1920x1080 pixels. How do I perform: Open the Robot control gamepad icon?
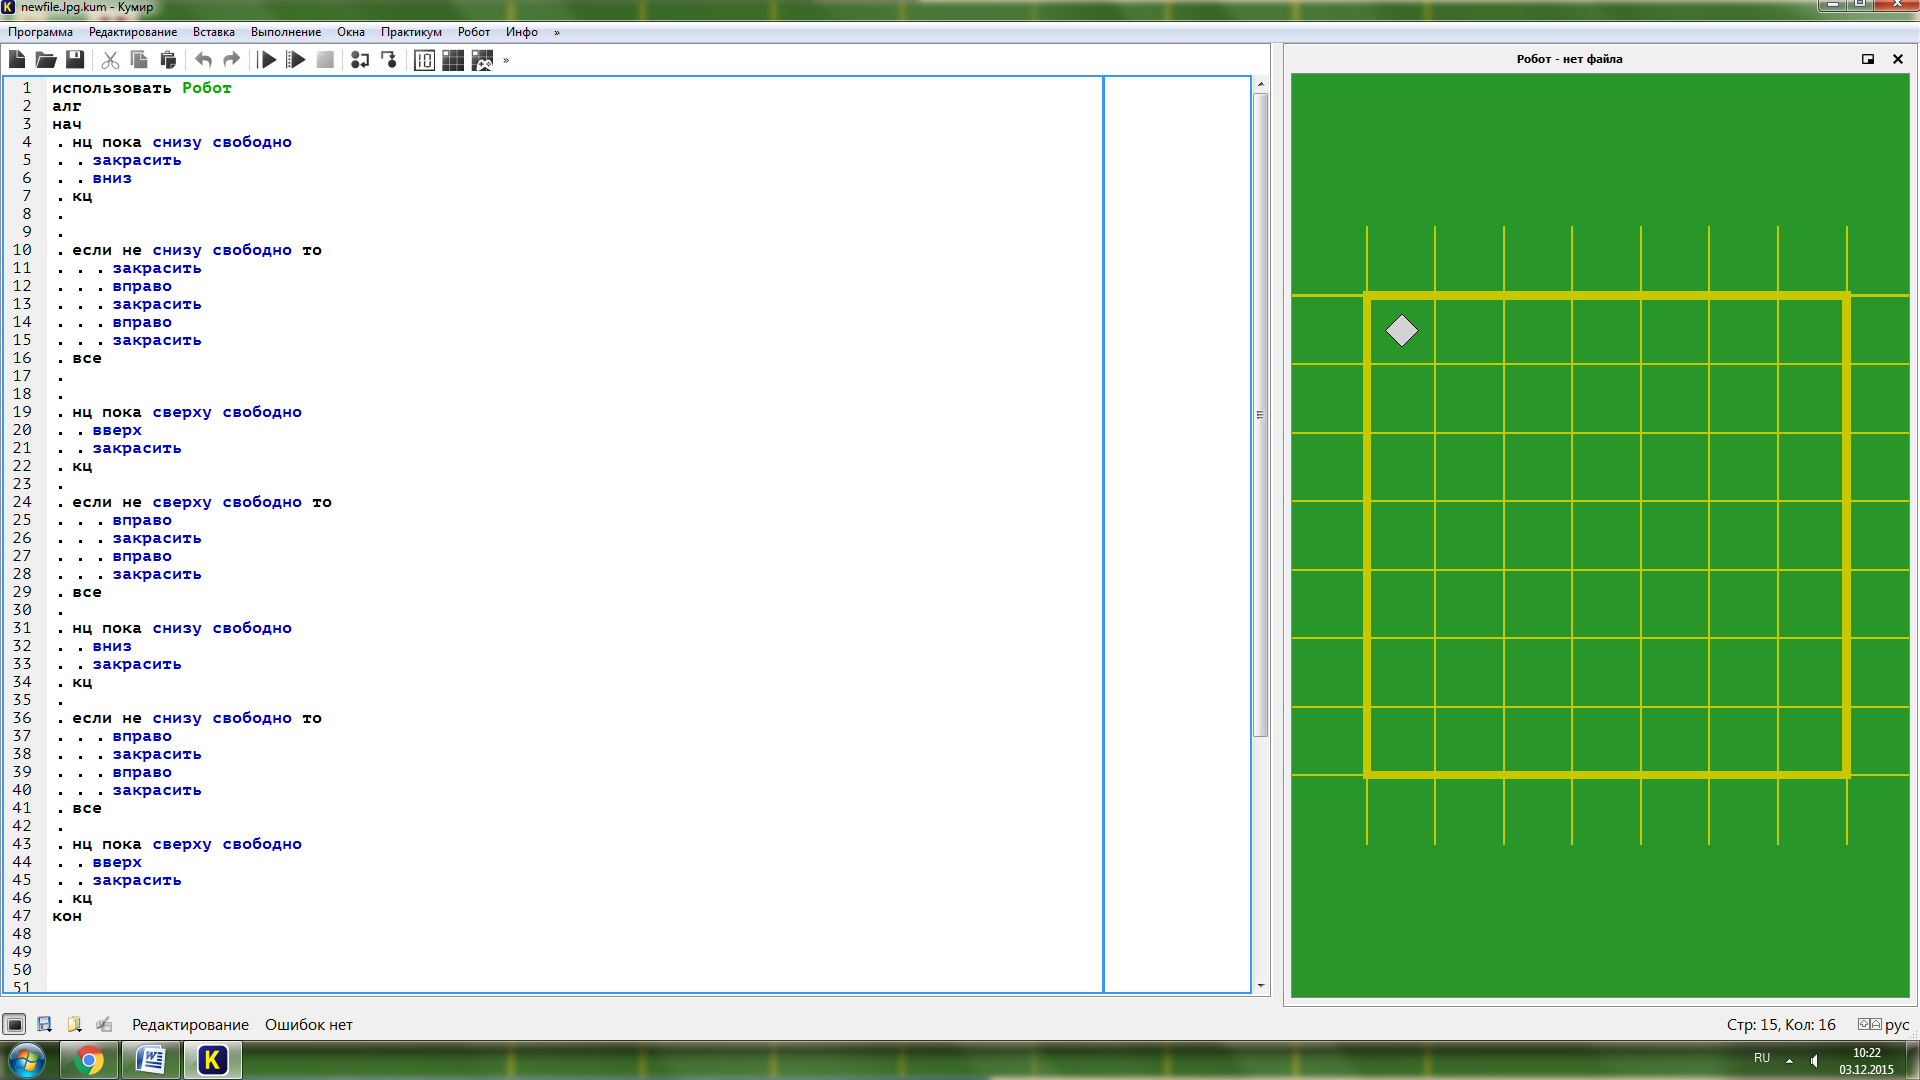click(x=482, y=60)
